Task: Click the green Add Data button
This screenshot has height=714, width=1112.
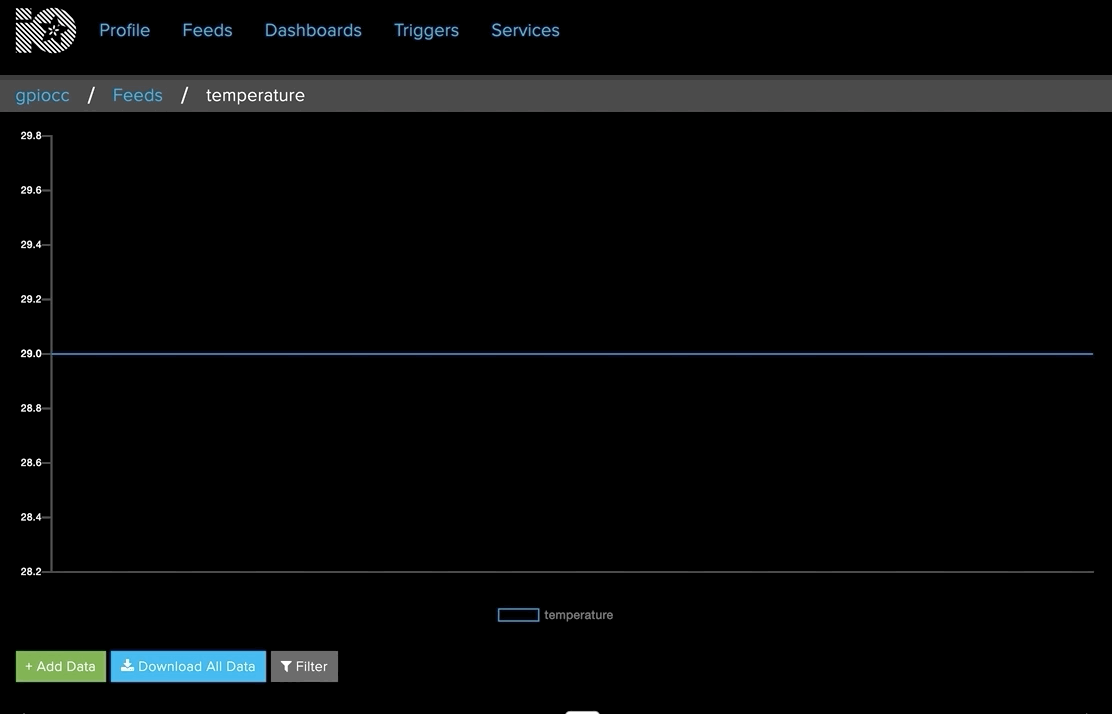Action: 61,666
